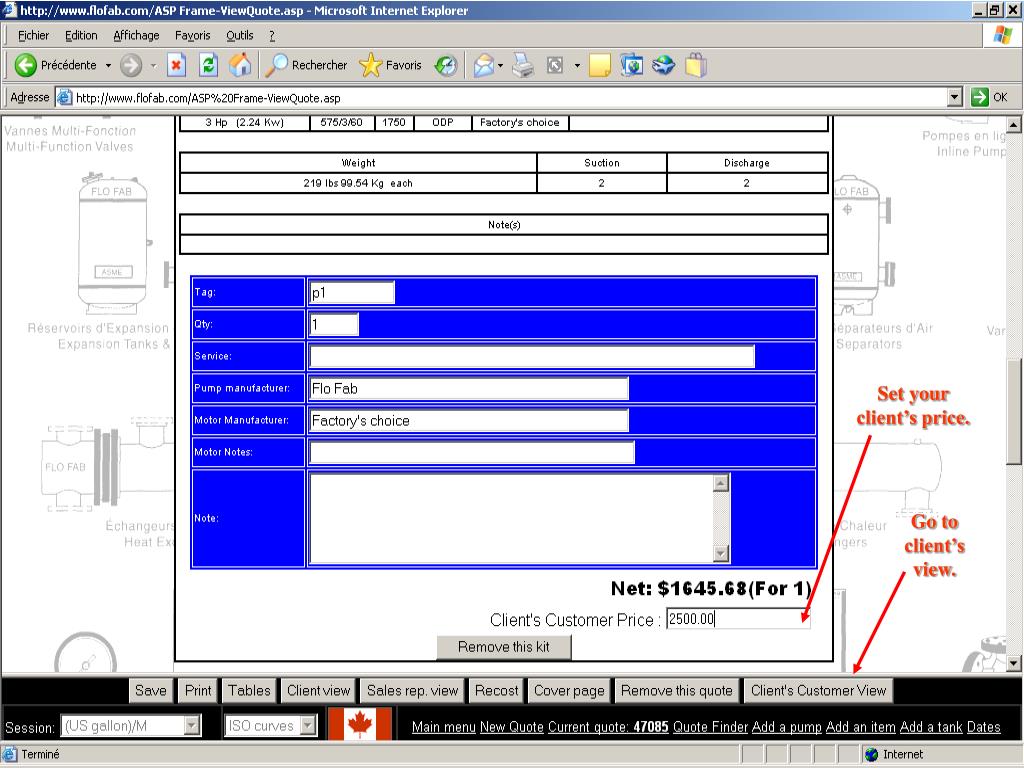
Task: Click the Motor Manufacturer field
Action: pyautogui.click(x=469, y=421)
